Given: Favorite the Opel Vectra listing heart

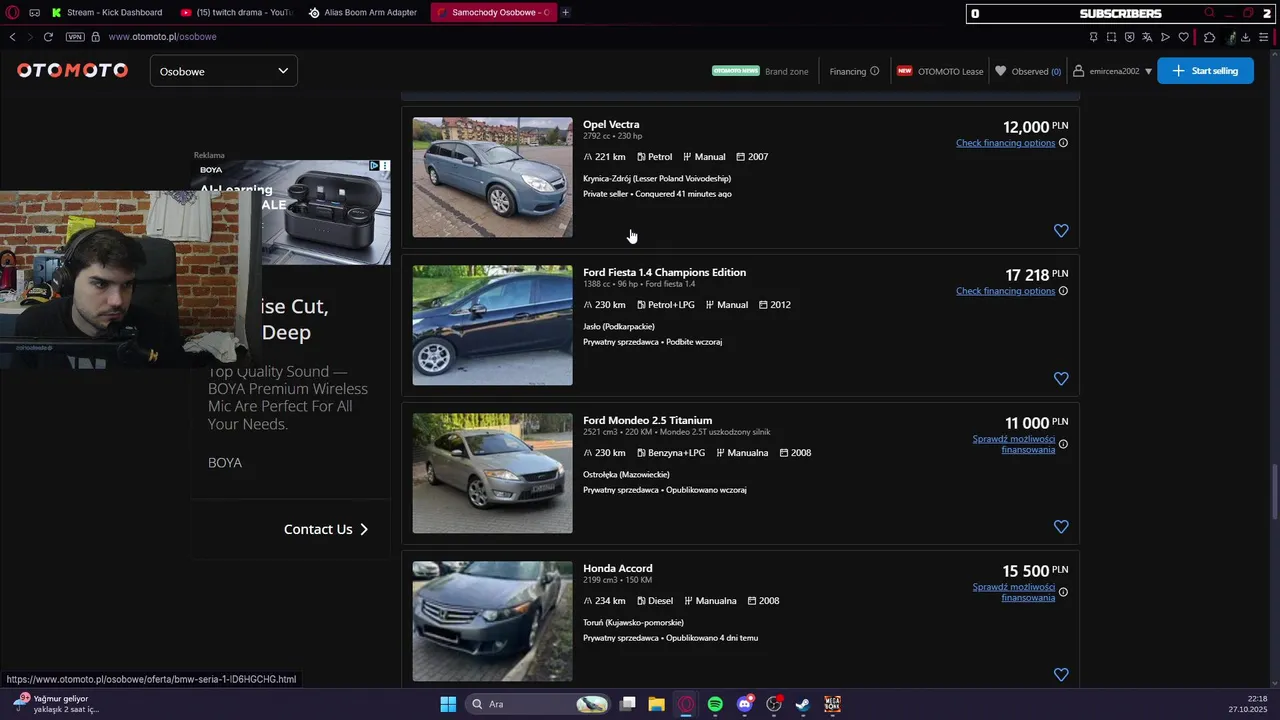Looking at the screenshot, I should 1061,231.
